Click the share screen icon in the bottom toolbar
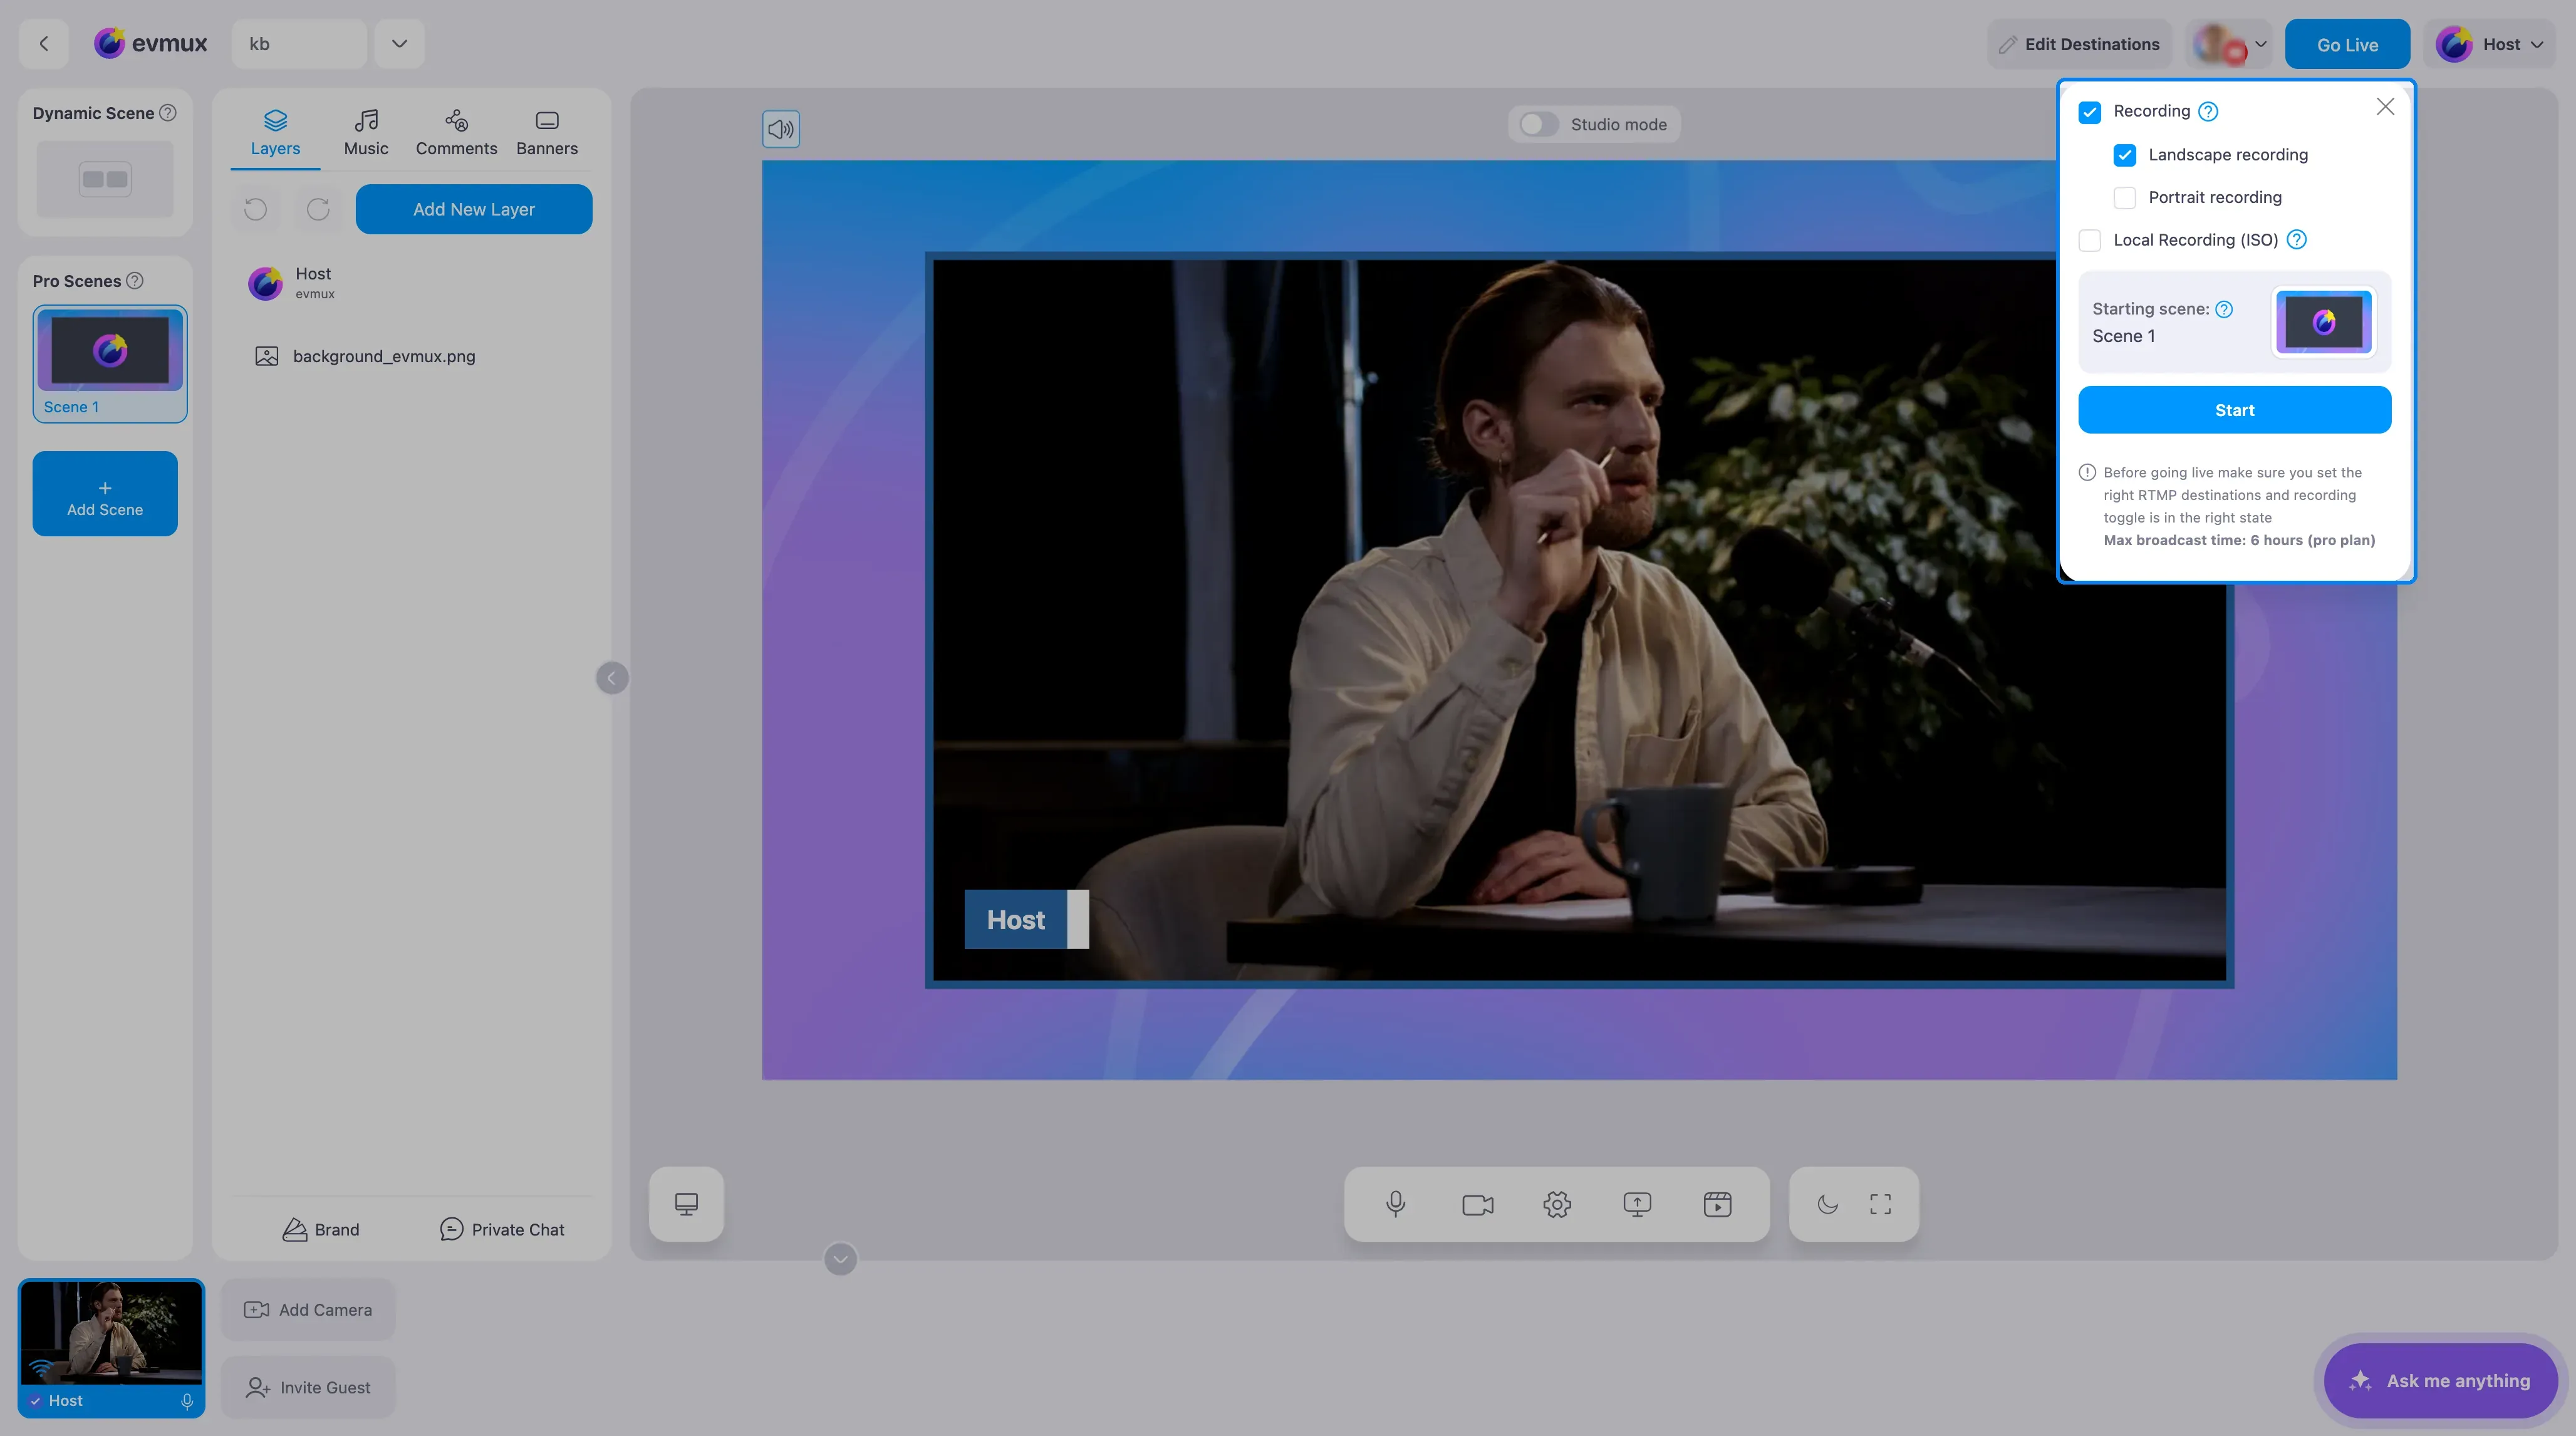Screen dimensions: 2576x1436 point(1637,1204)
